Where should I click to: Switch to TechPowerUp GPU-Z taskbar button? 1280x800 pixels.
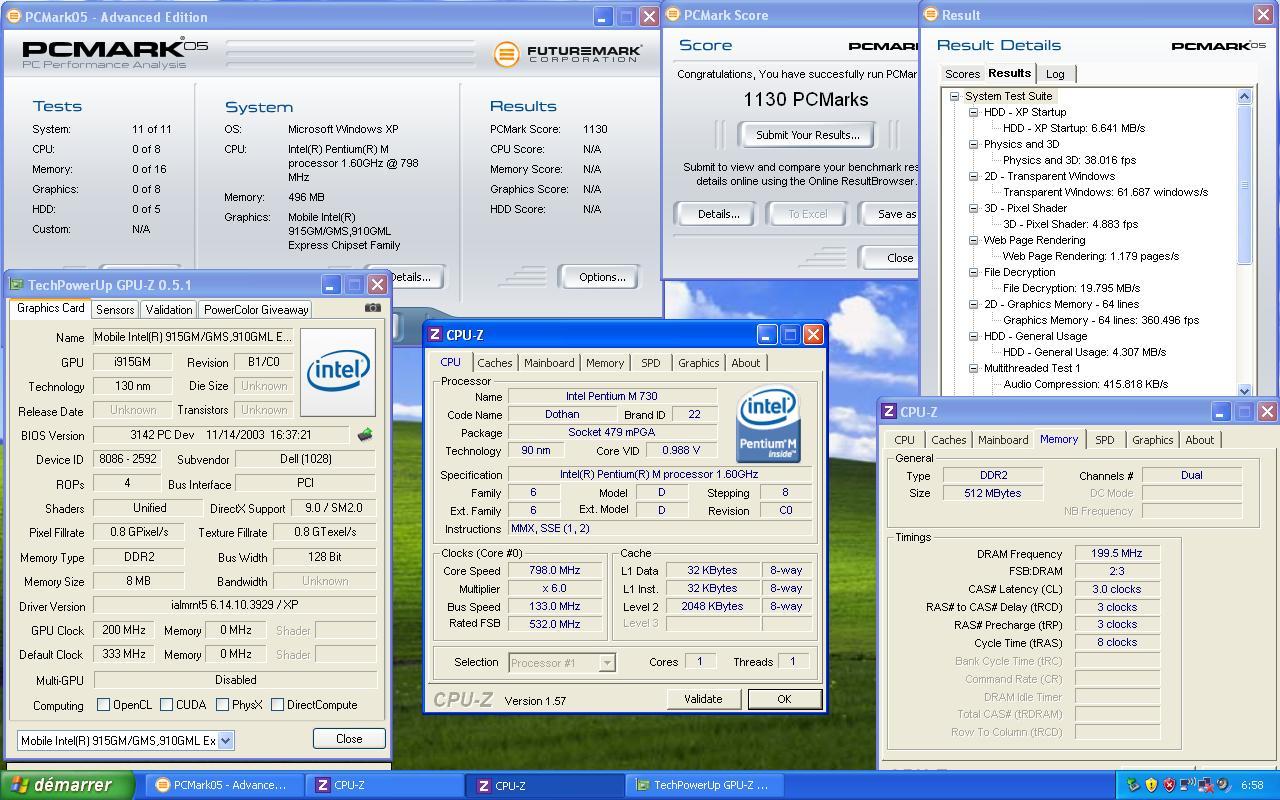704,785
